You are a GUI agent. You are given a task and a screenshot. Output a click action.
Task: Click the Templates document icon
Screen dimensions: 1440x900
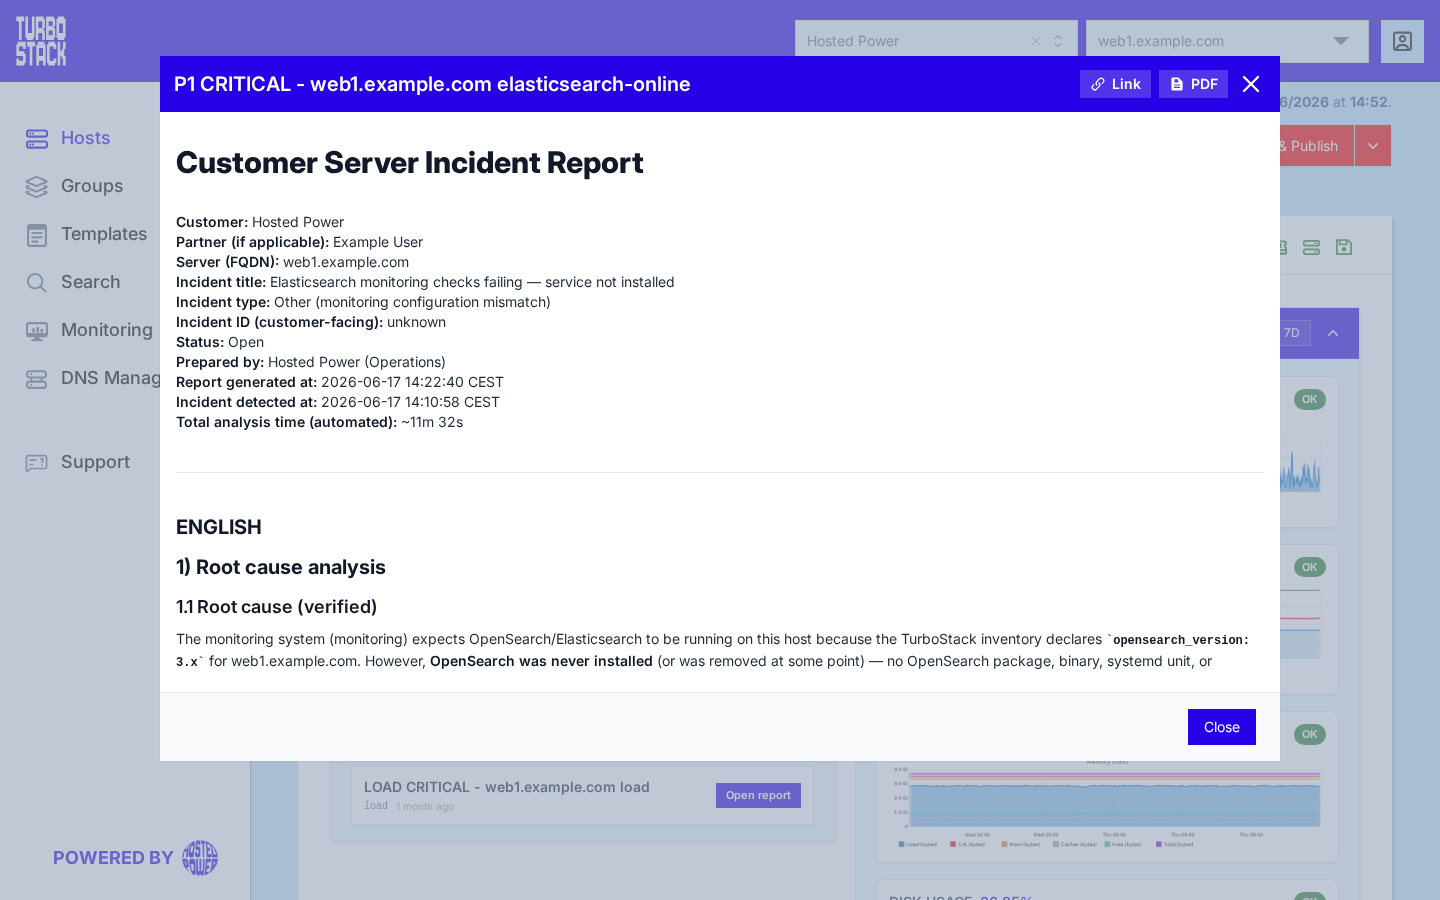pos(37,235)
